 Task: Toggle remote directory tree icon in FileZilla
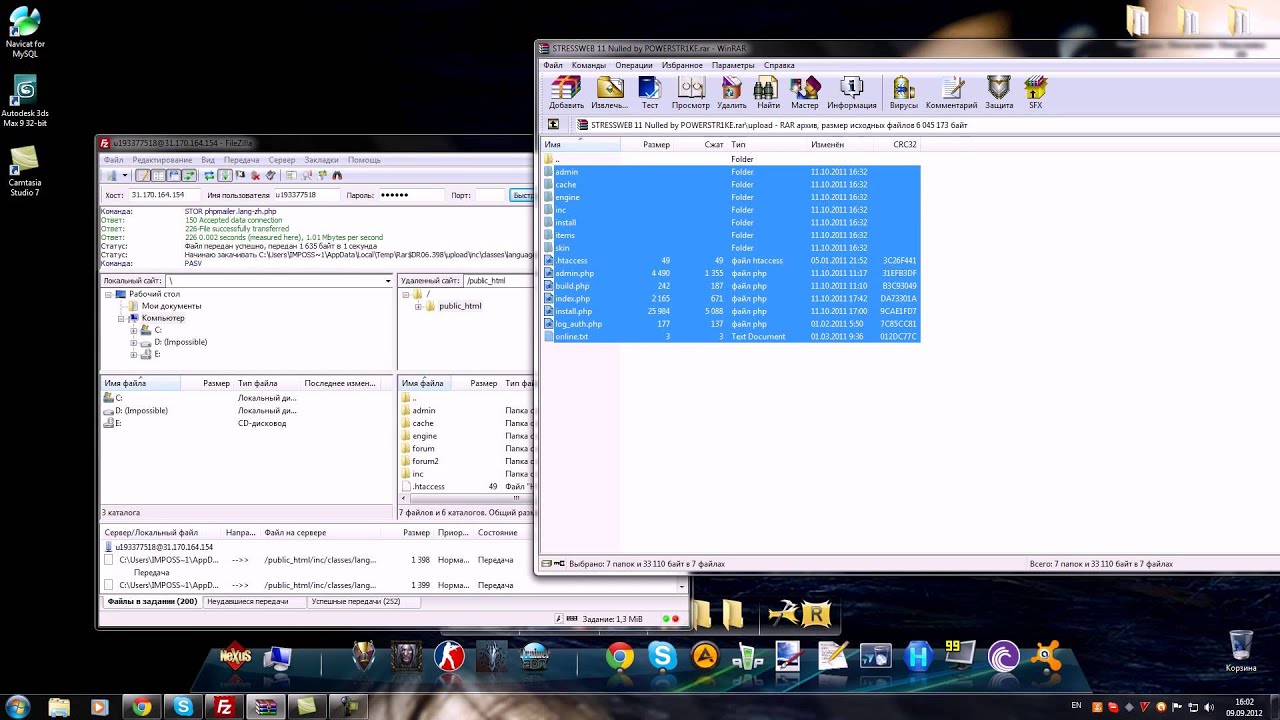pos(173,175)
